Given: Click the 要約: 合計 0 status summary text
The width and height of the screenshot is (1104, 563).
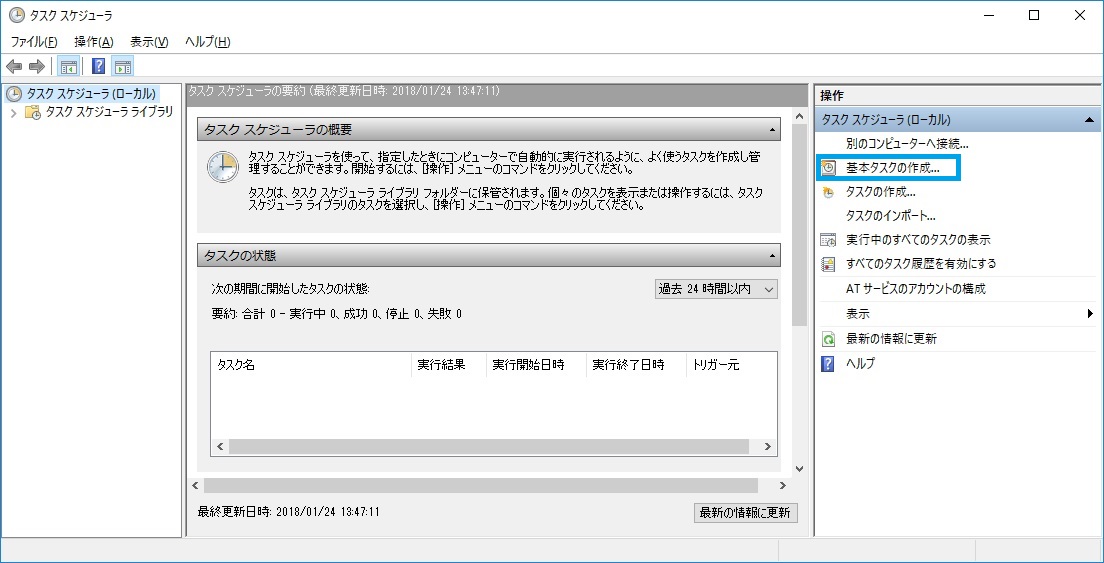Looking at the screenshot, I should tap(337, 314).
